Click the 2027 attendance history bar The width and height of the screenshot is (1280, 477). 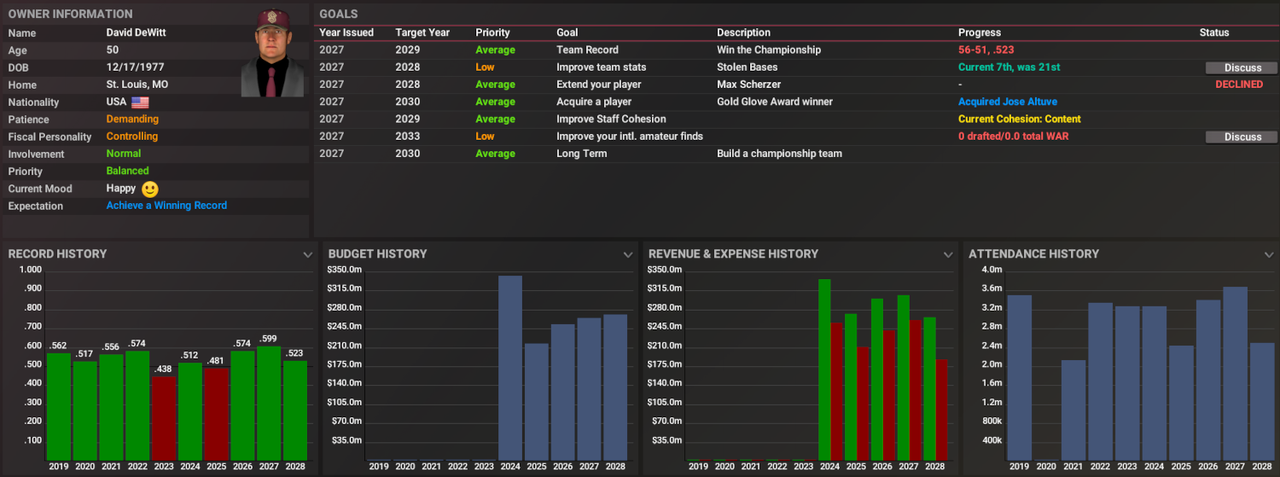click(1235, 374)
